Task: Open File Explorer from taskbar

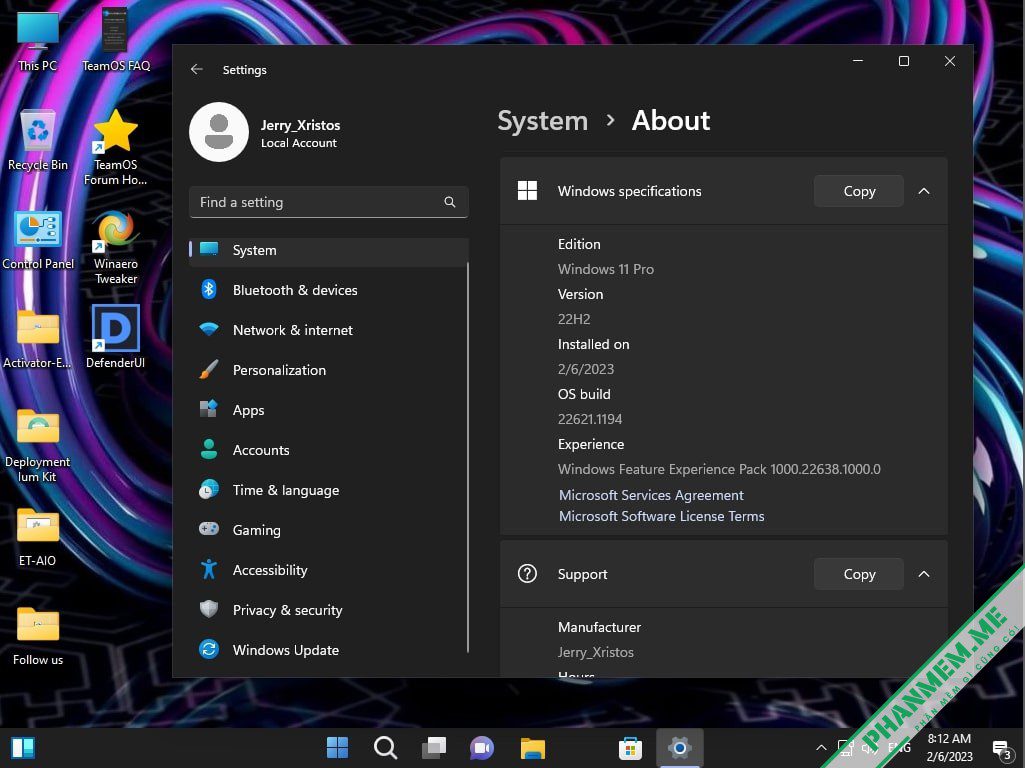Action: pyautogui.click(x=532, y=748)
